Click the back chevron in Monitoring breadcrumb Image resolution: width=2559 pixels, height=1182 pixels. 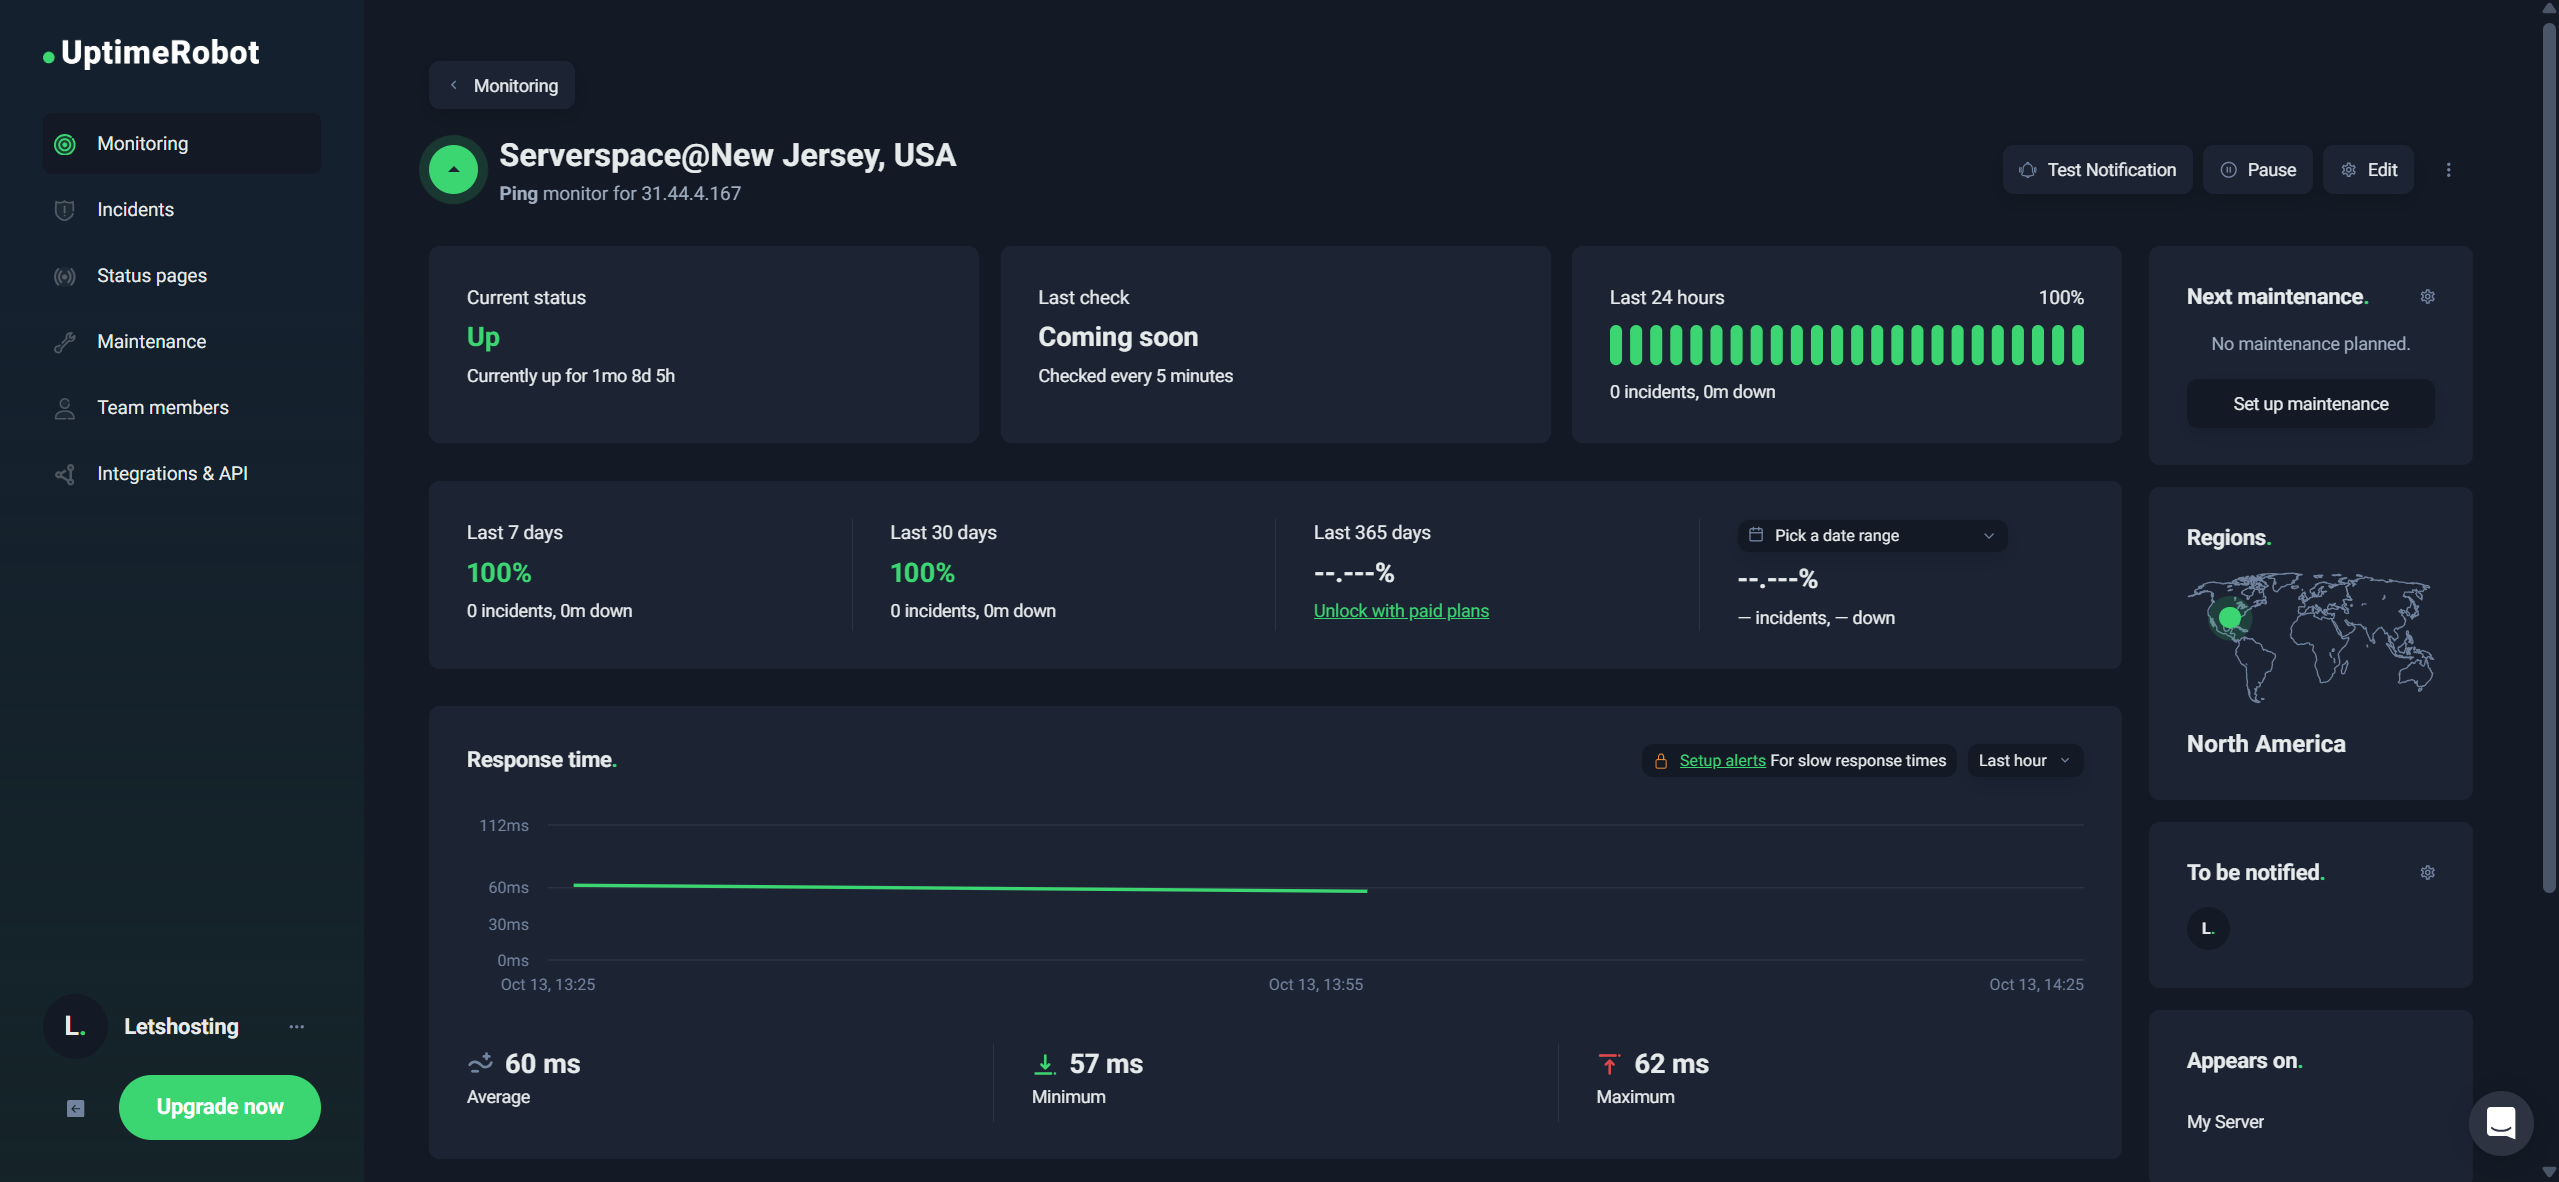pos(453,85)
